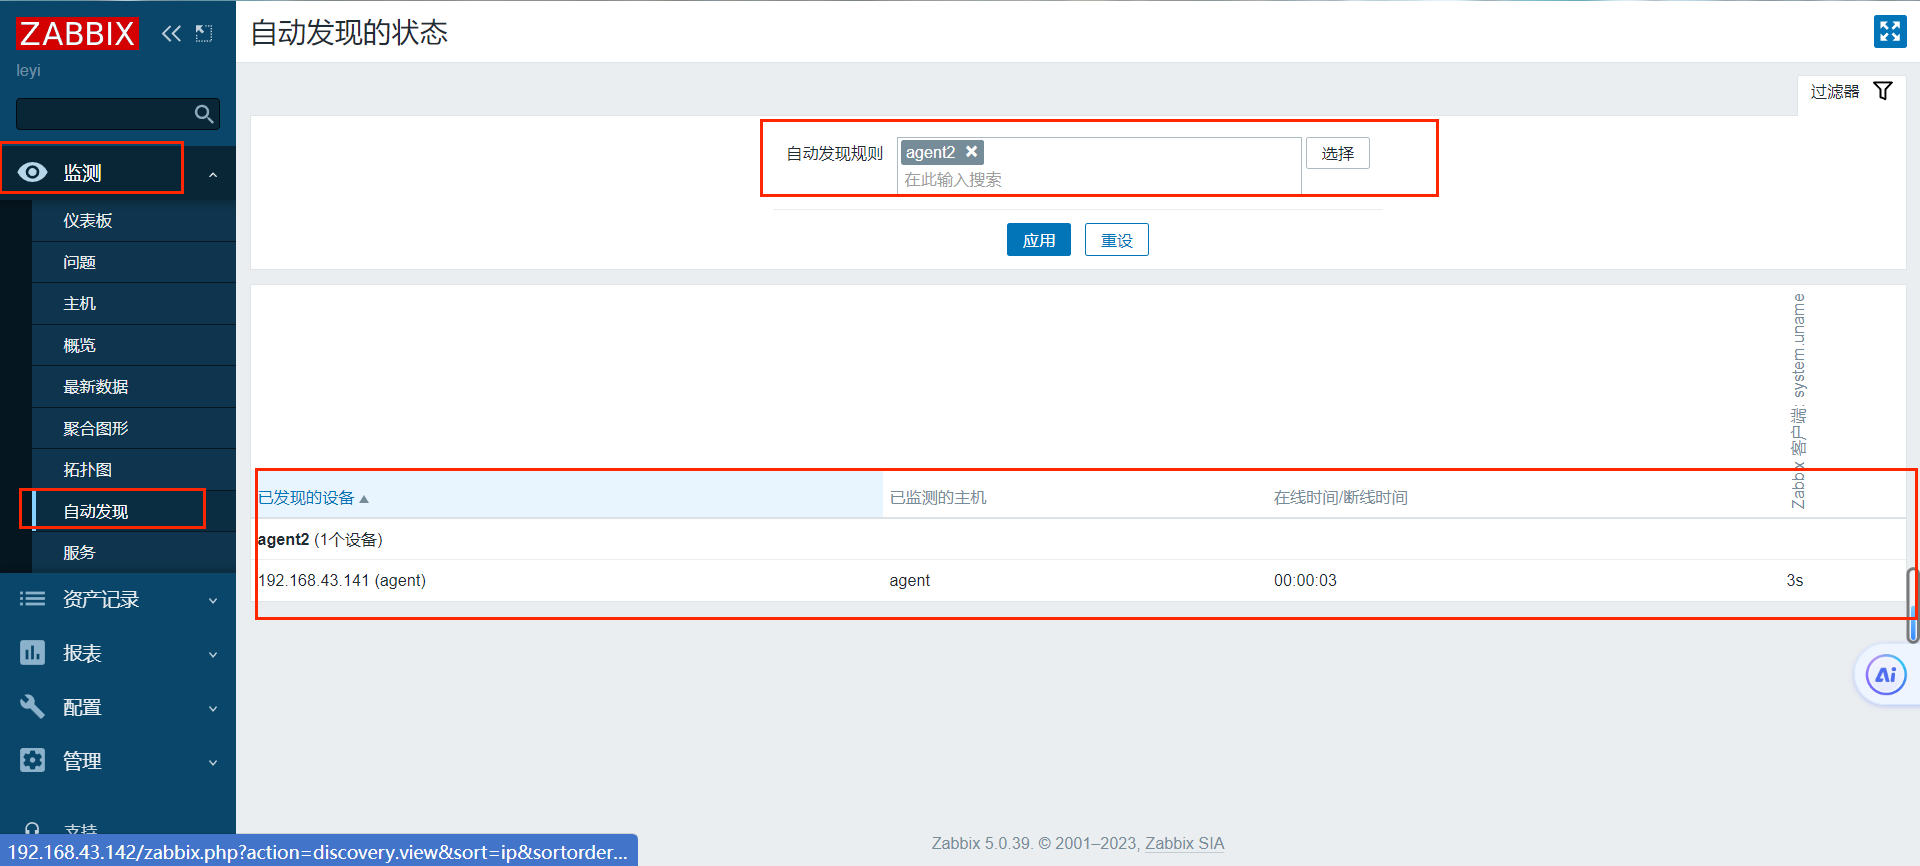Expand the 报表 section chevron
The image size is (1920, 866).
(213, 655)
